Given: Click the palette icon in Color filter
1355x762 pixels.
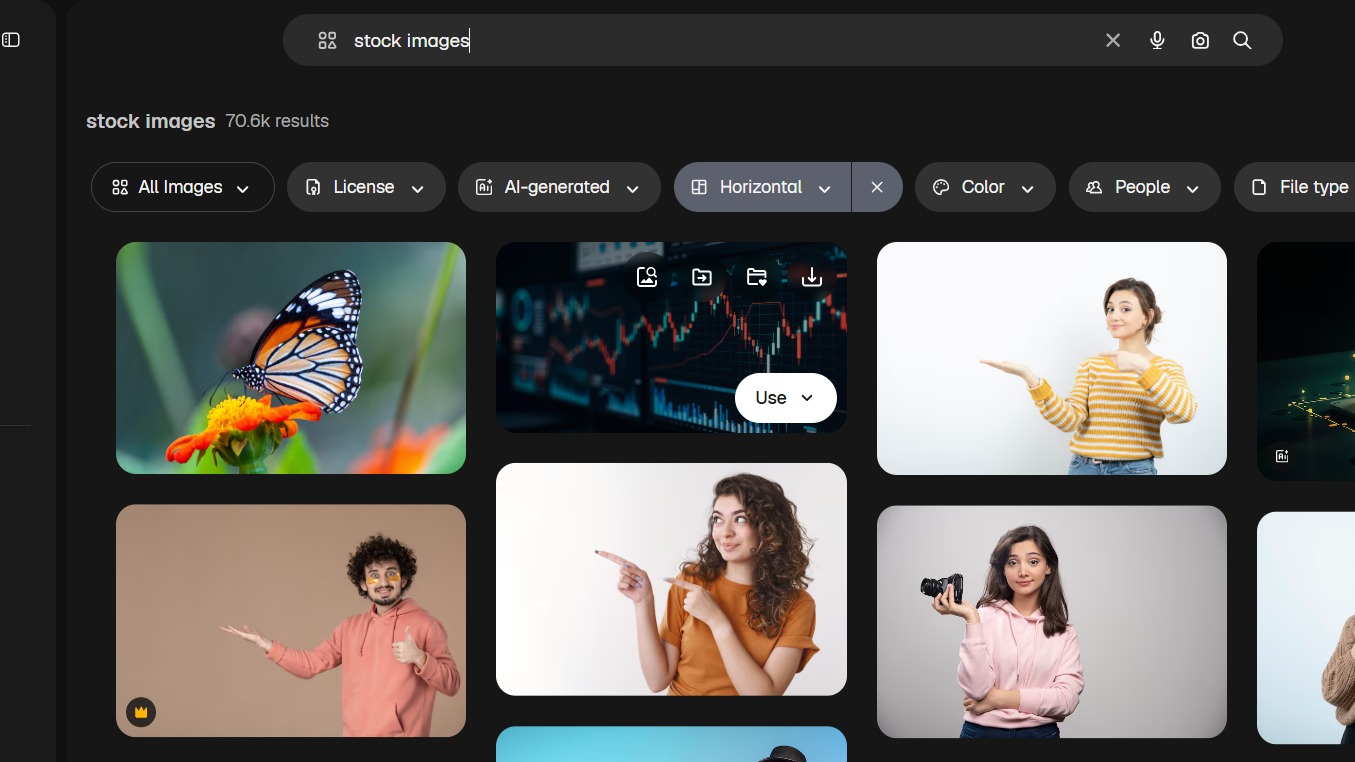Looking at the screenshot, I should point(940,187).
